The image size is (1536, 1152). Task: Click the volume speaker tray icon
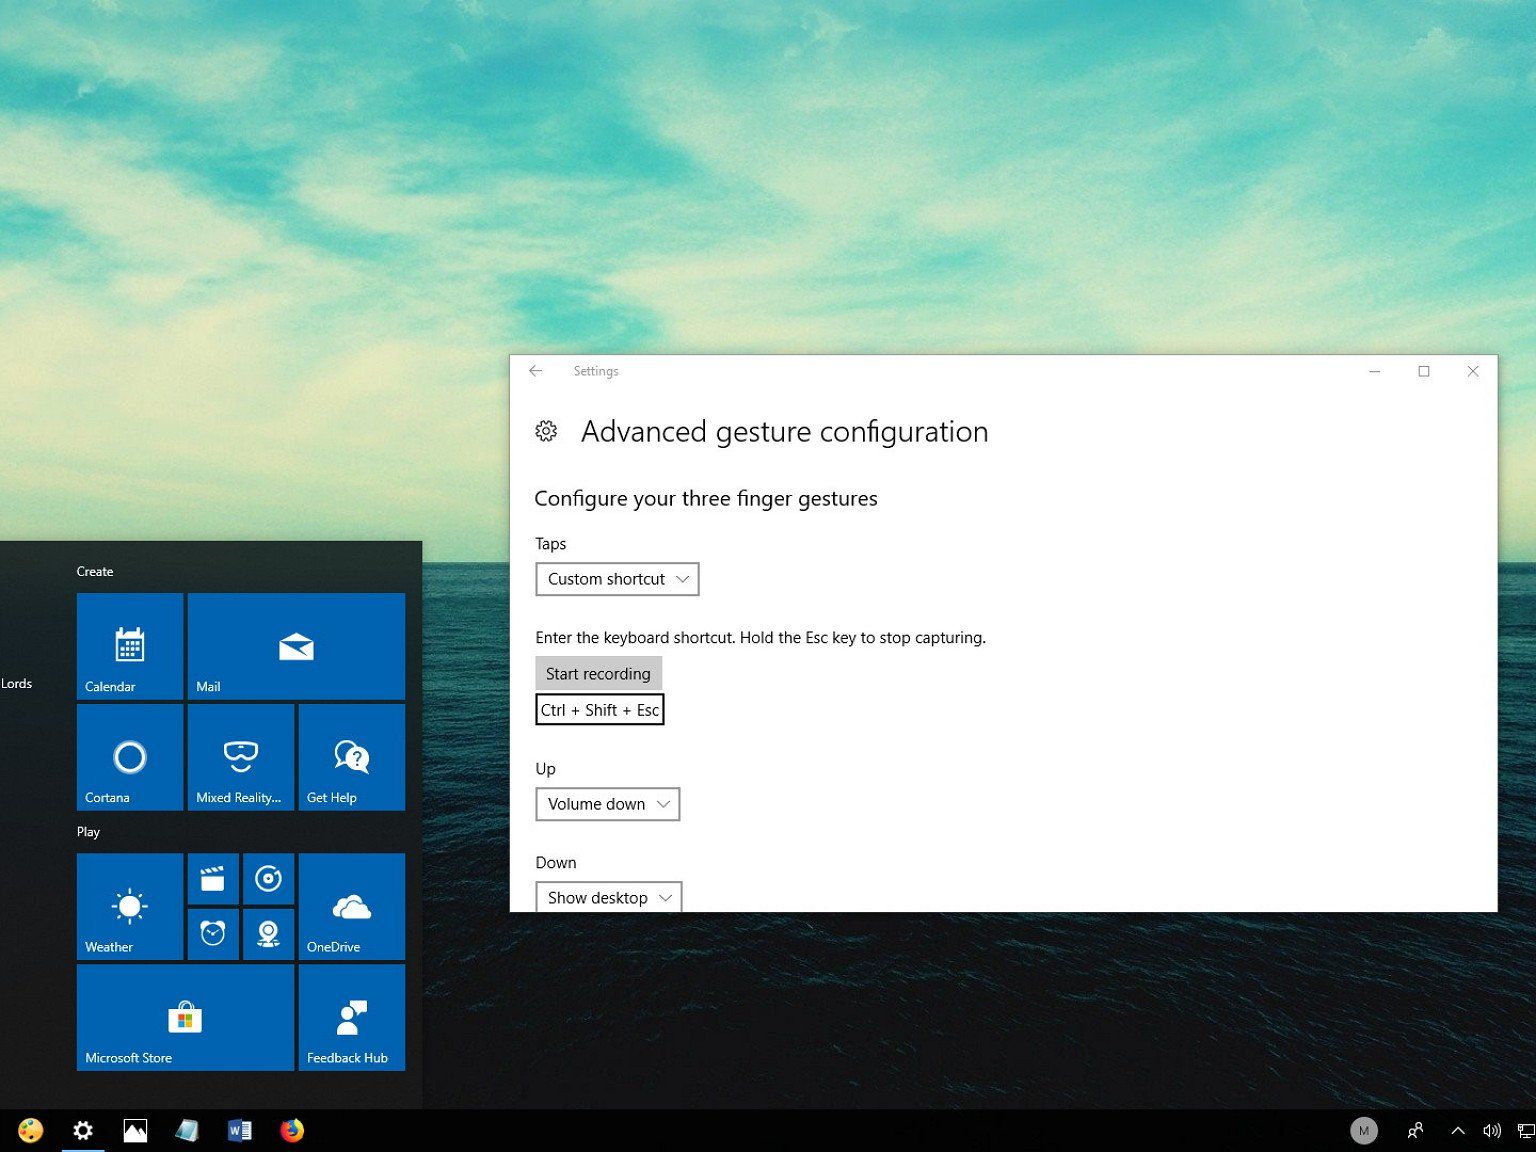[1492, 1131]
